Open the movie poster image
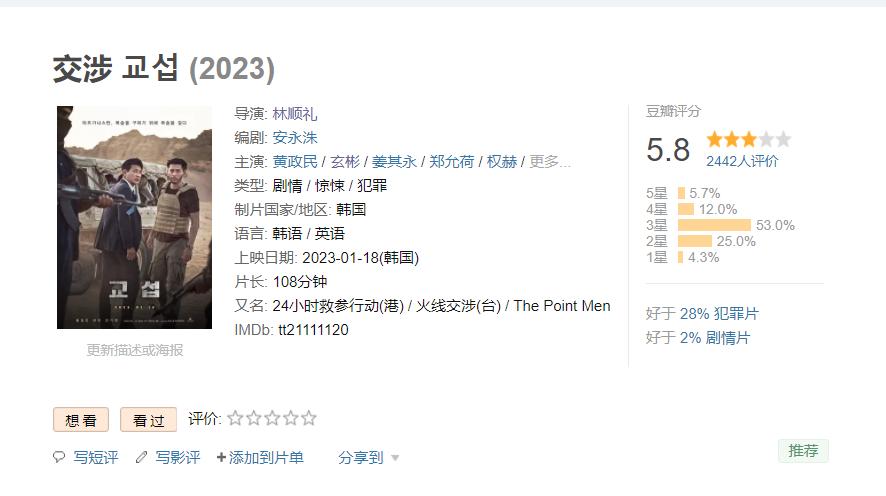Image resolution: width=886 pixels, height=496 pixels. pyautogui.click(x=134, y=217)
